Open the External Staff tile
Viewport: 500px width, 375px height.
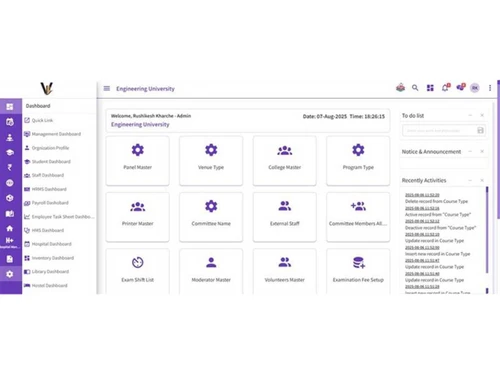[285, 217]
